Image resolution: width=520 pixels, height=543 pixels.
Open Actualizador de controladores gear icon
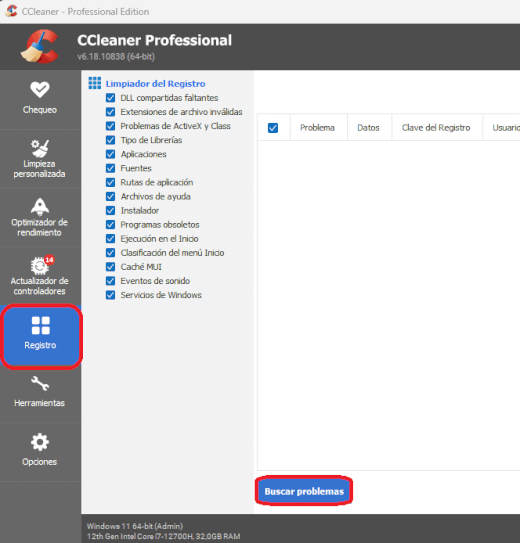pos(40,266)
